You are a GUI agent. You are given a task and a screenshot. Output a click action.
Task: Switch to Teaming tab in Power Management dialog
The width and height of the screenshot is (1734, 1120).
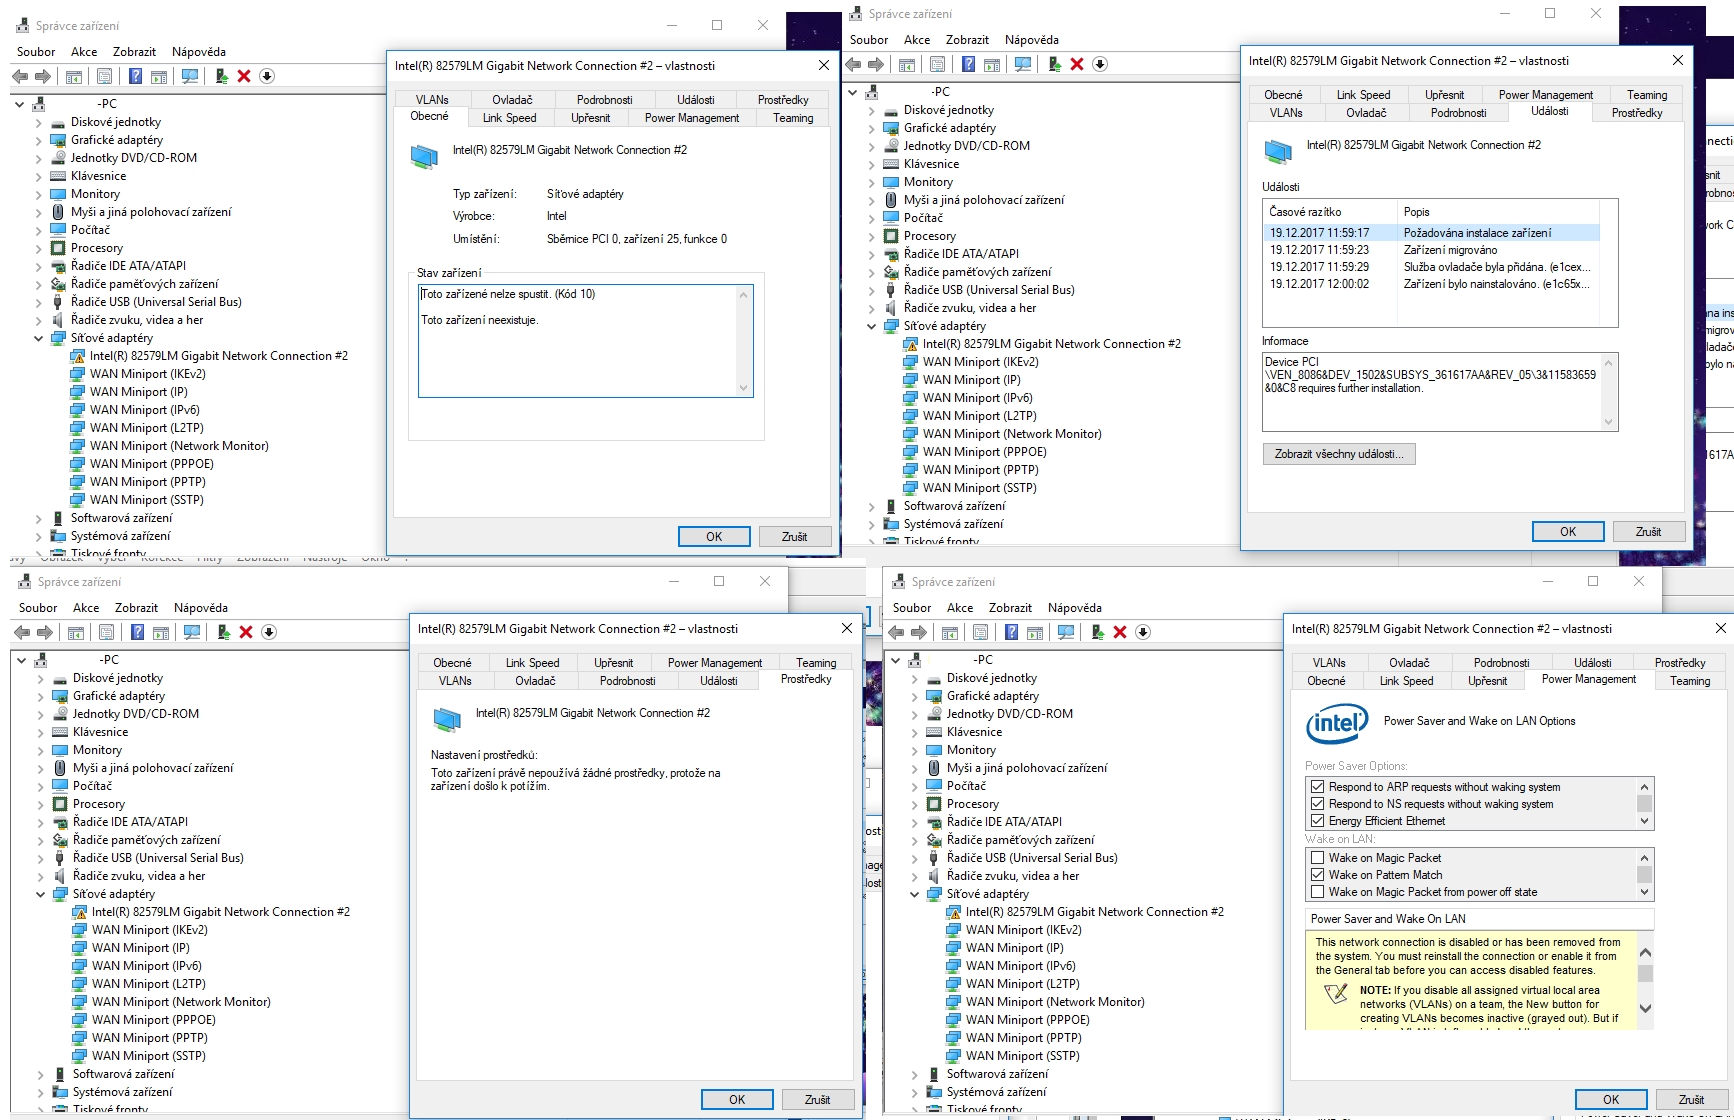click(x=1689, y=681)
